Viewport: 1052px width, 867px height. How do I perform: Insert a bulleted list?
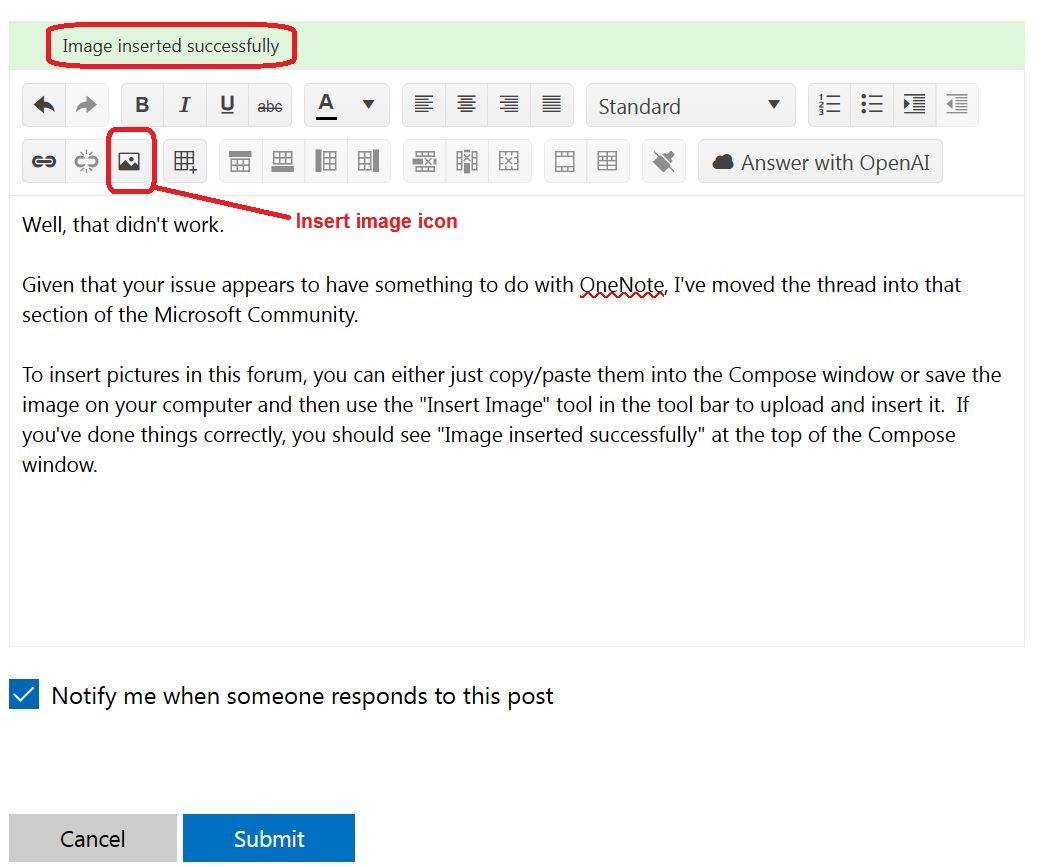tap(872, 105)
